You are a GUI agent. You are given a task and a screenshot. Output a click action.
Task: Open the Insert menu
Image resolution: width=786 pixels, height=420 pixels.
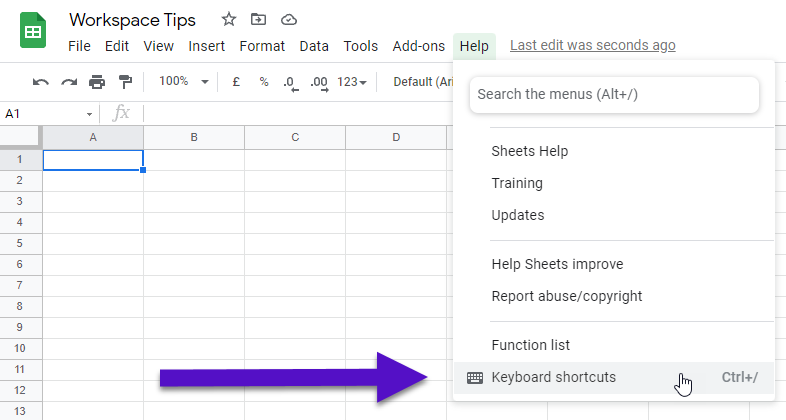pyautogui.click(x=207, y=46)
